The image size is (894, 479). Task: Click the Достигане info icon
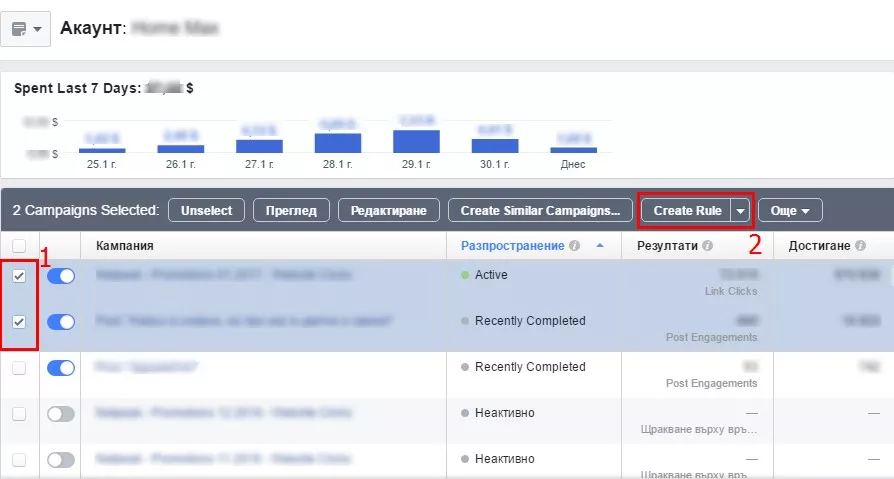tap(860, 246)
